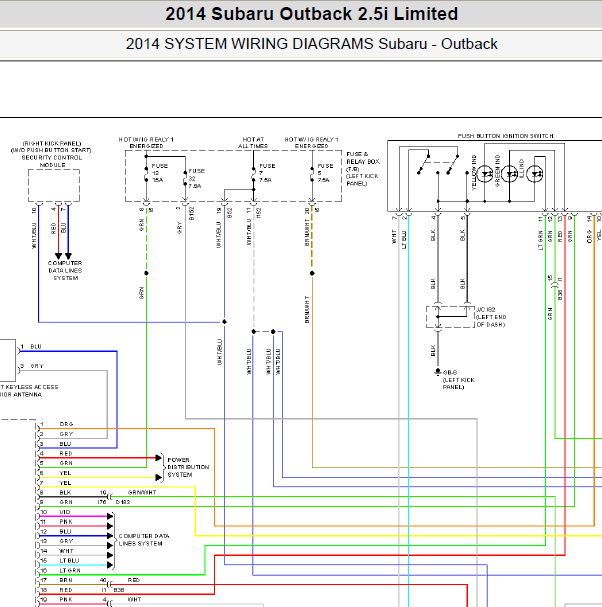602x607 pixels.
Task: Click the 'YELLOW IND' LED symbol
Action: 484,174
